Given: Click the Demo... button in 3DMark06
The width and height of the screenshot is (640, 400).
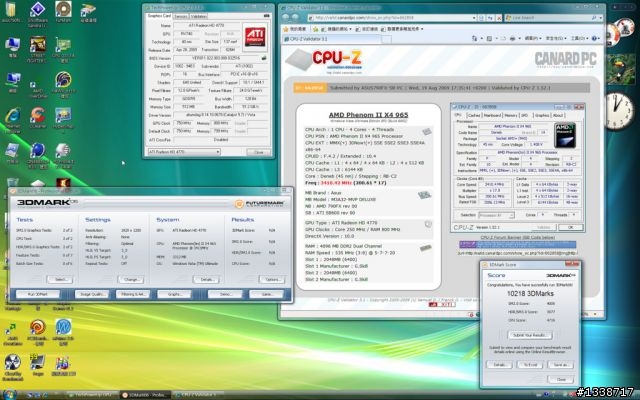Looking at the screenshot, I should [x=225, y=294].
